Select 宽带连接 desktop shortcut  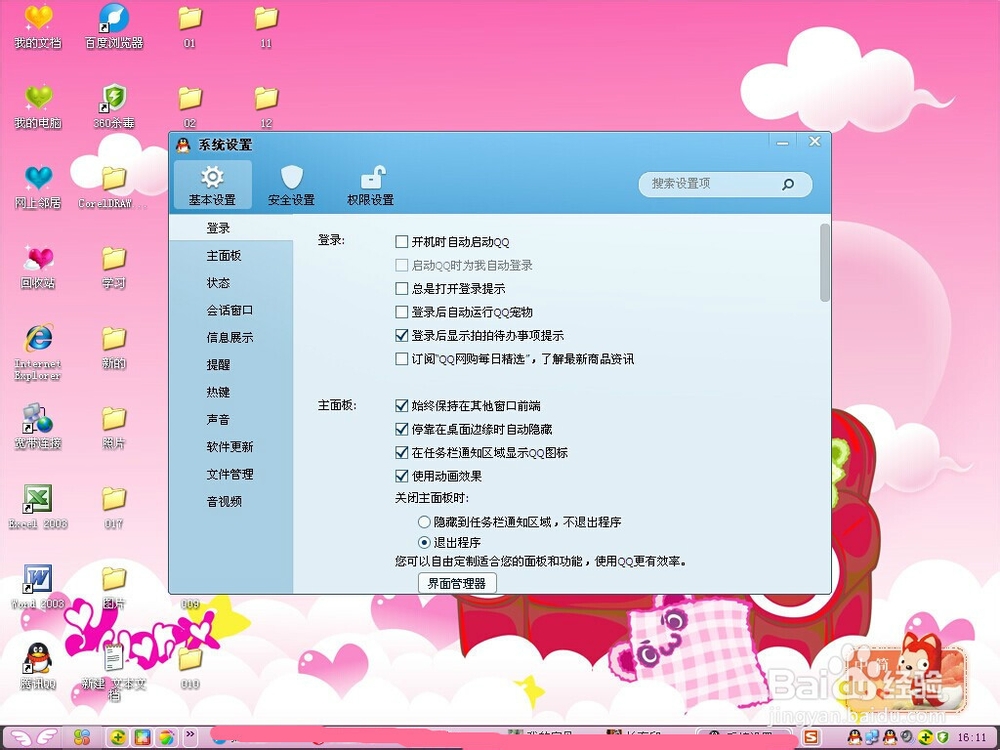38,427
